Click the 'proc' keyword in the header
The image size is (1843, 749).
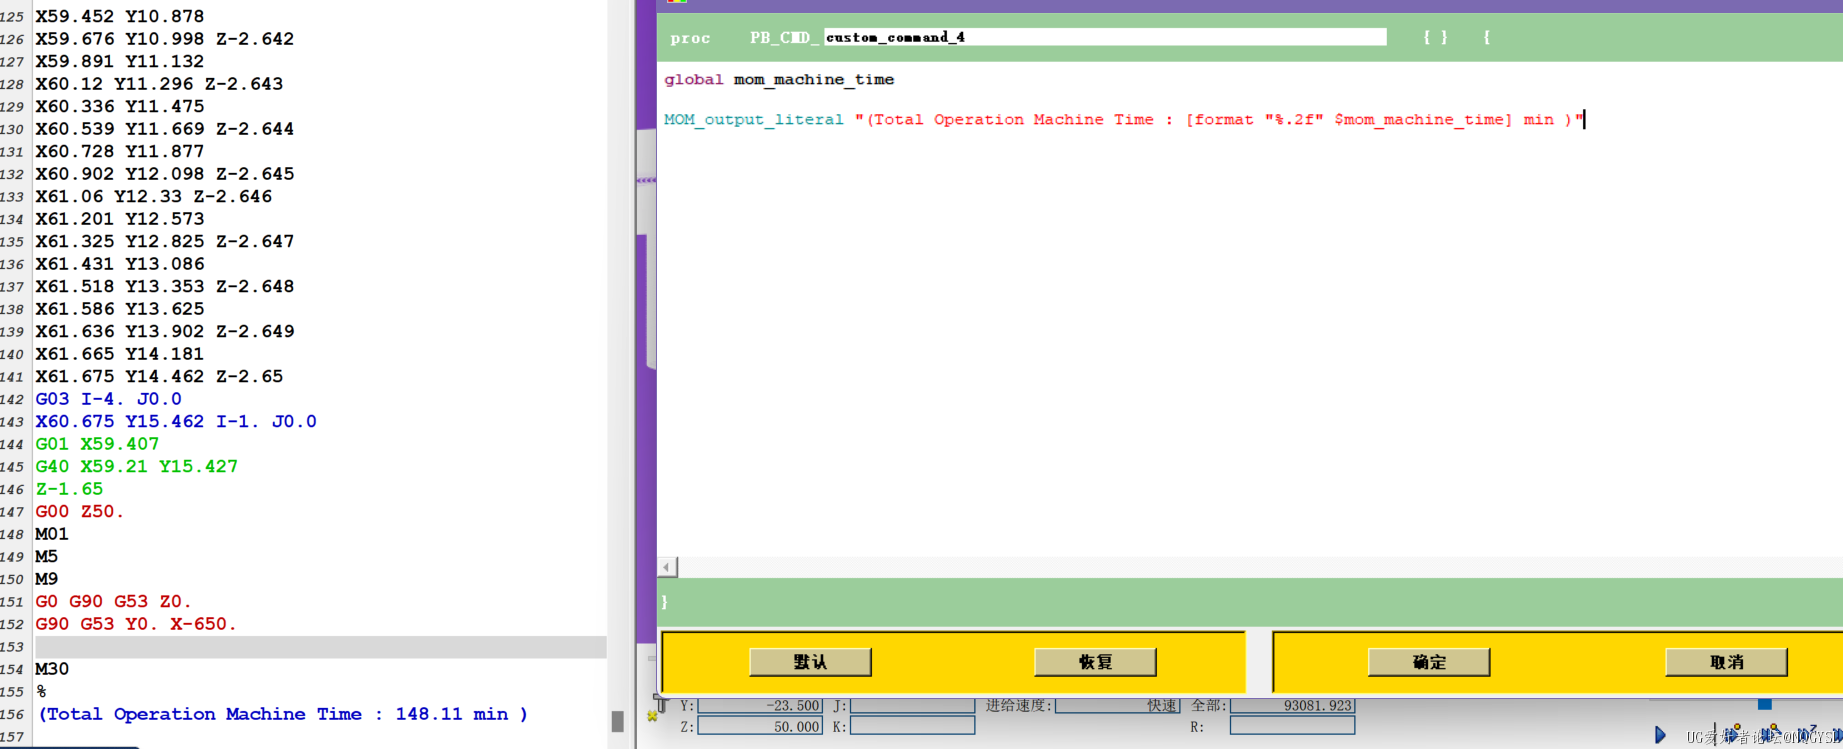click(x=690, y=38)
